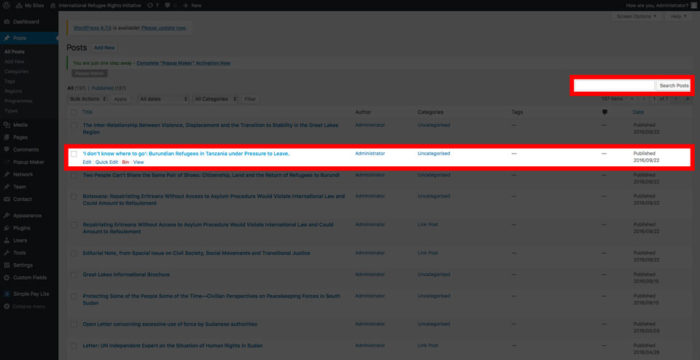Viewport: 700px width, 360px height.
Task: Open Media in the sidebar
Action: coord(20,125)
